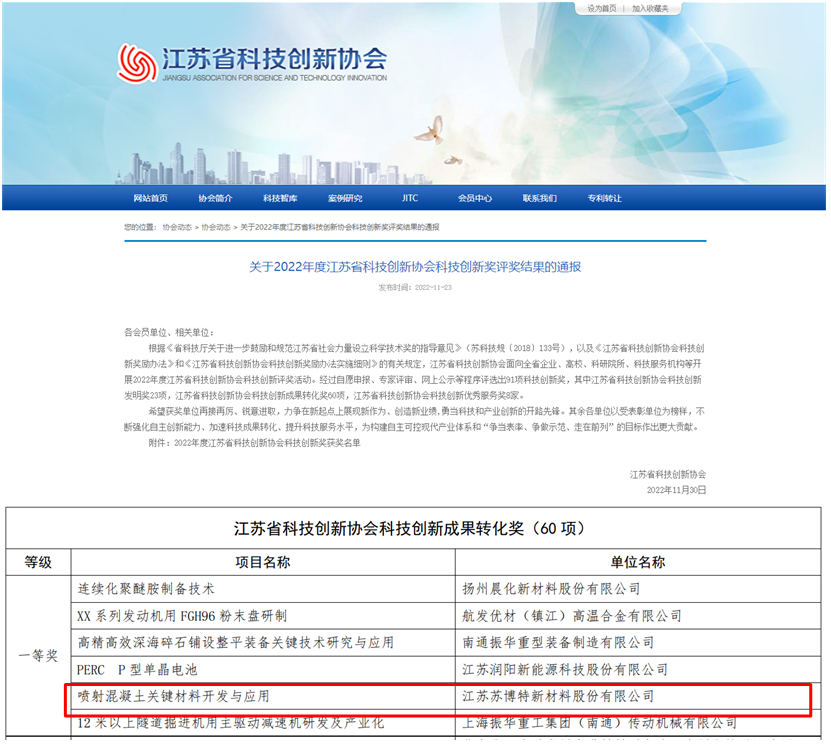Open the 网站首页 menu item

[x=151, y=198]
